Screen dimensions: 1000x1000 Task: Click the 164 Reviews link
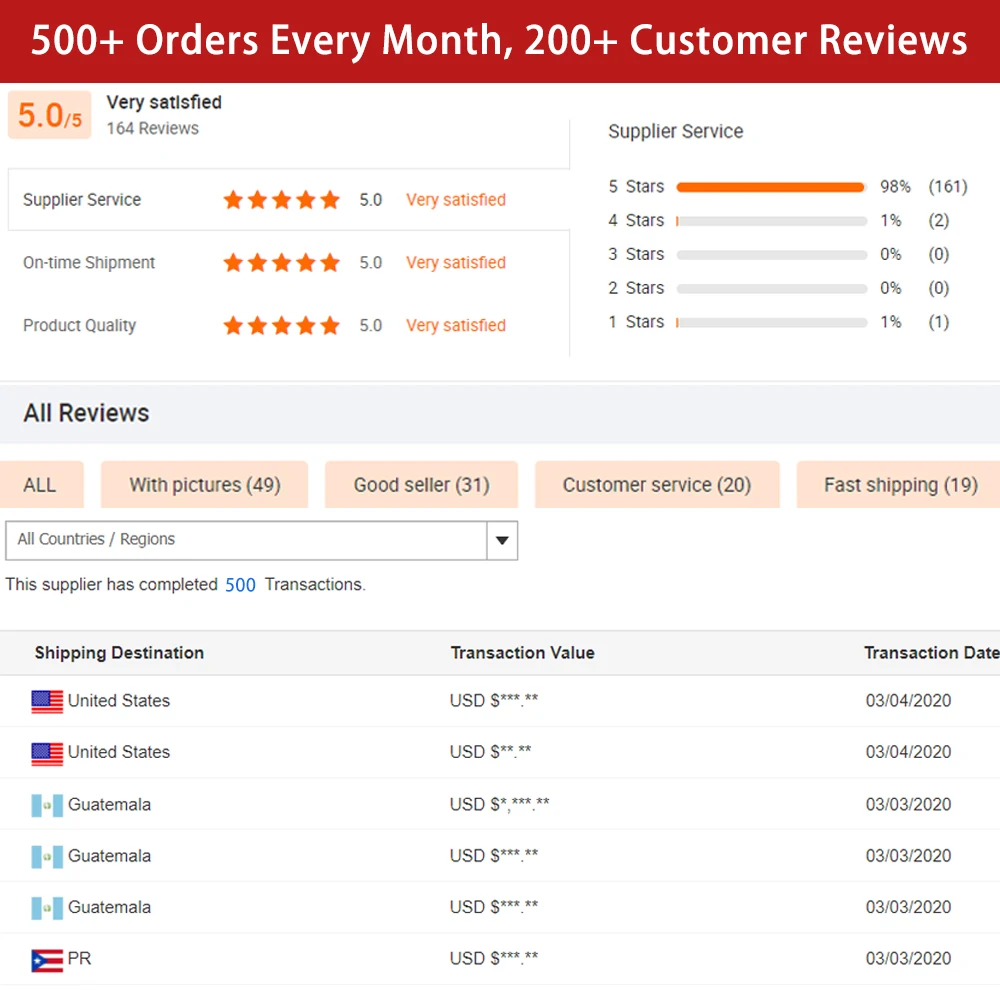(x=152, y=129)
